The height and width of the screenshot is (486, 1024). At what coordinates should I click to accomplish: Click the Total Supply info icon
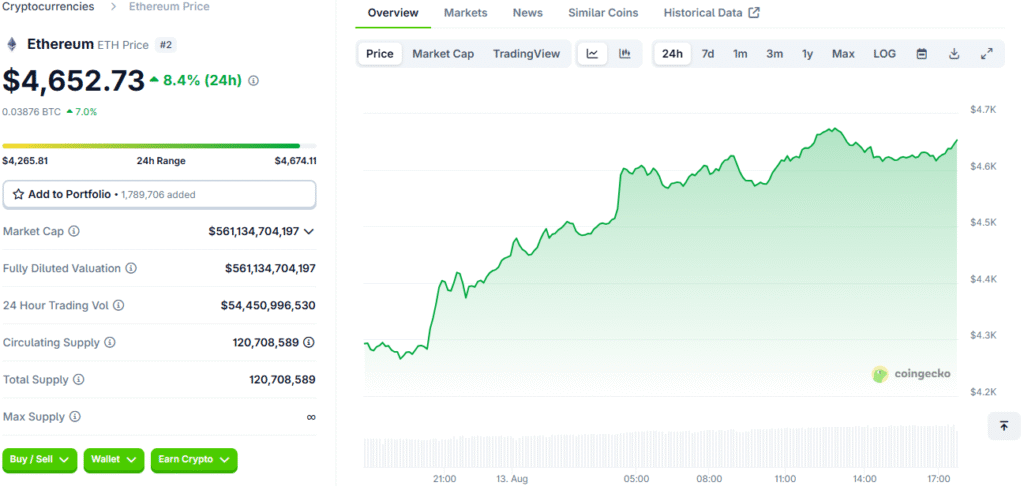pos(78,380)
